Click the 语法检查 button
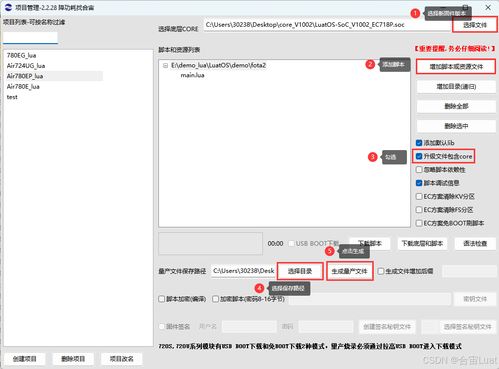The height and width of the screenshot is (369, 499). coord(475,244)
